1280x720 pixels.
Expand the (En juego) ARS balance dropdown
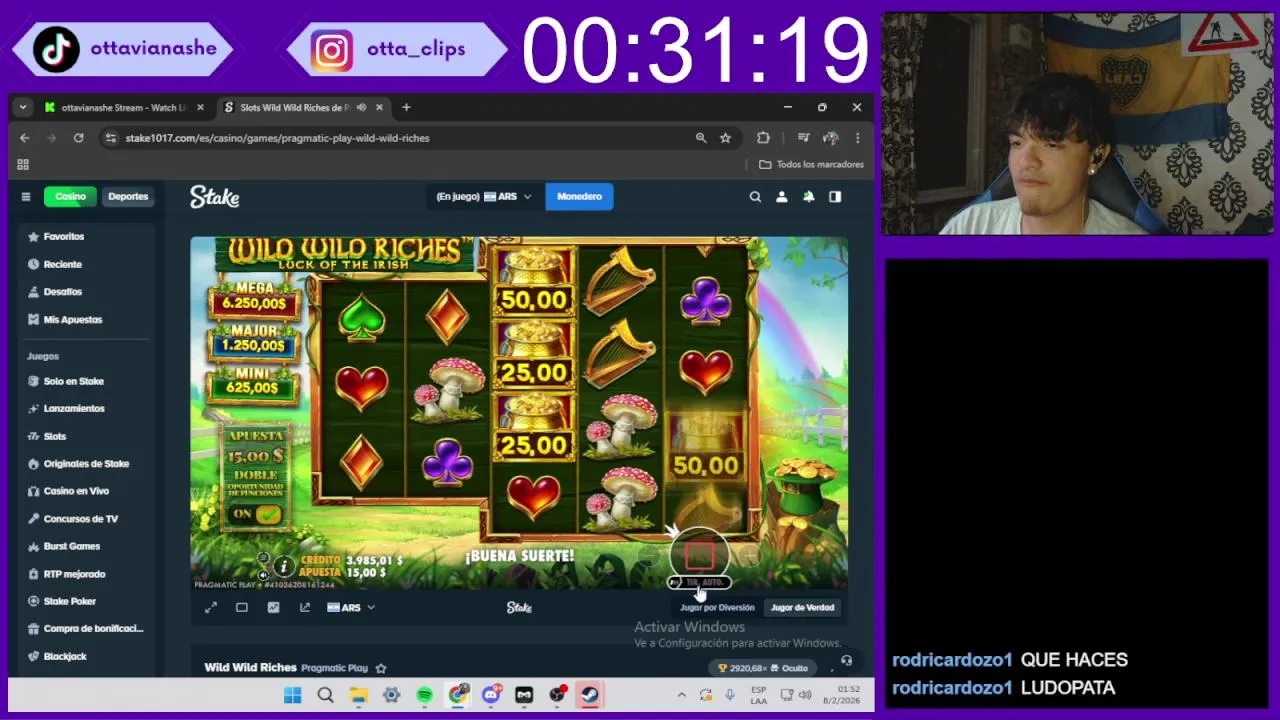[x=483, y=197]
